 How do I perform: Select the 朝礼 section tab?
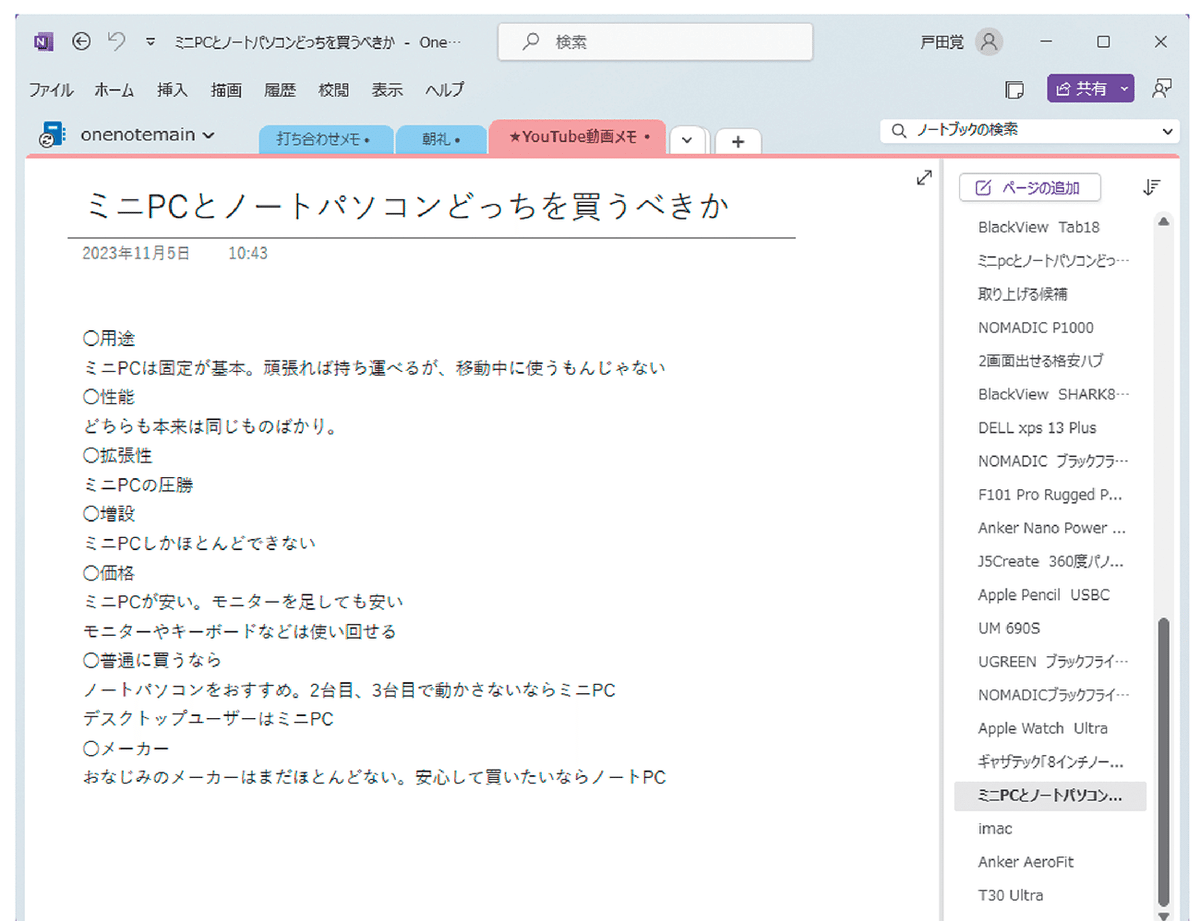point(440,139)
